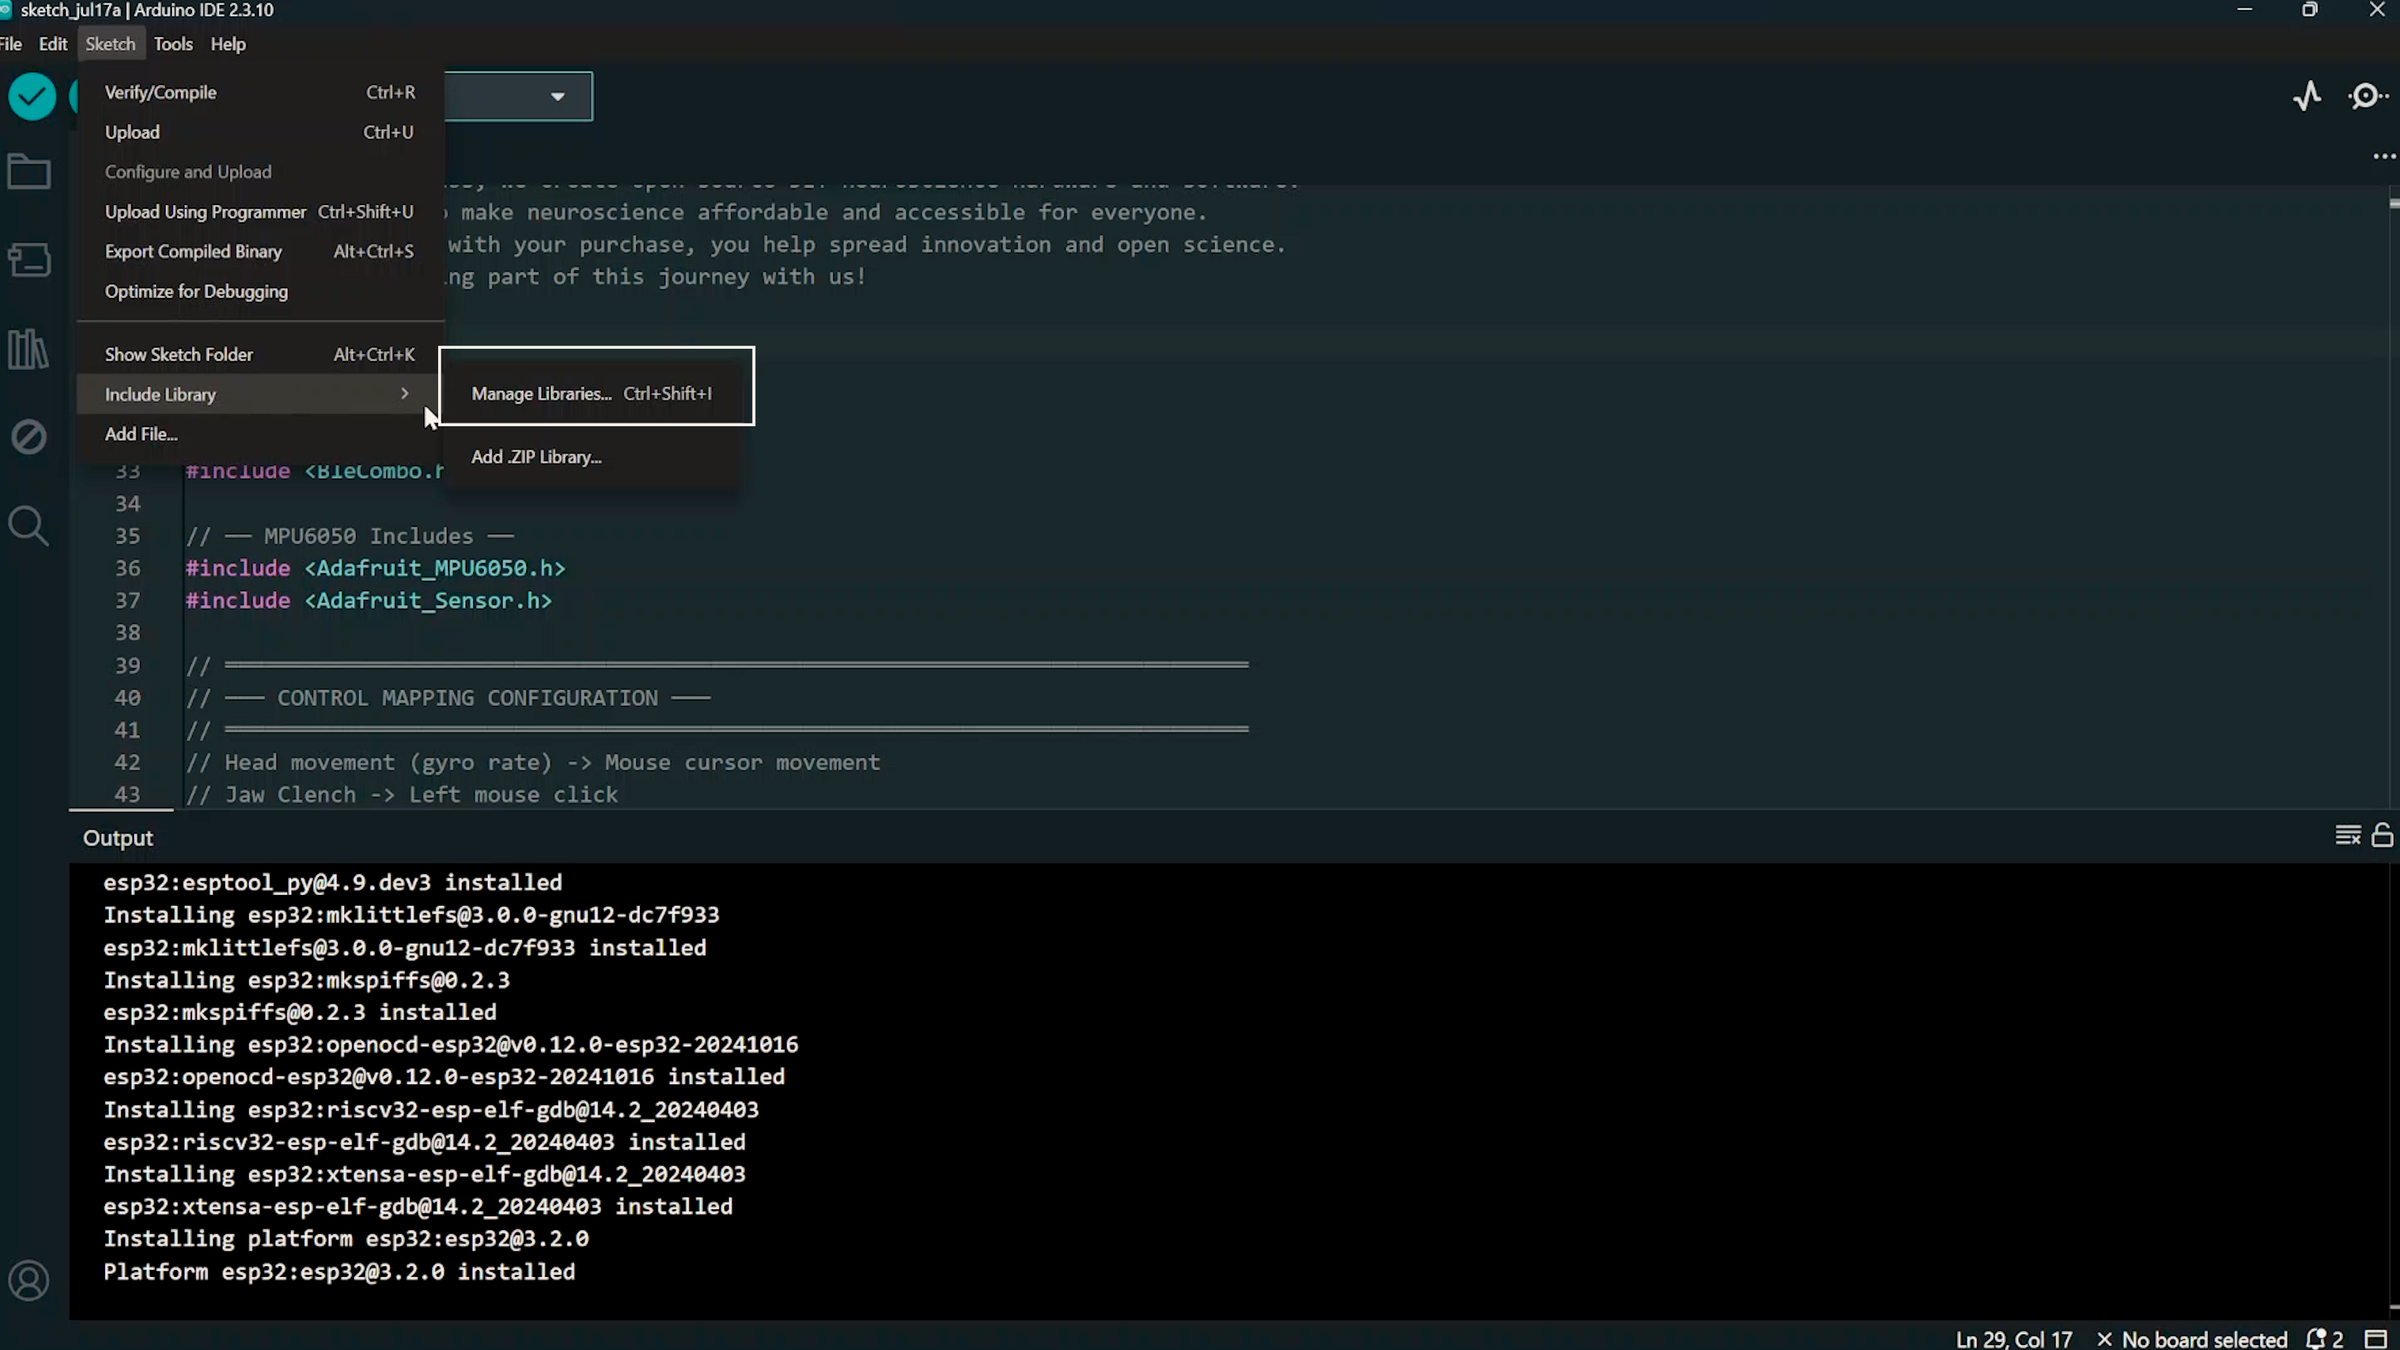Open the Tools menu
2400x1350 pixels.
[173, 44]
